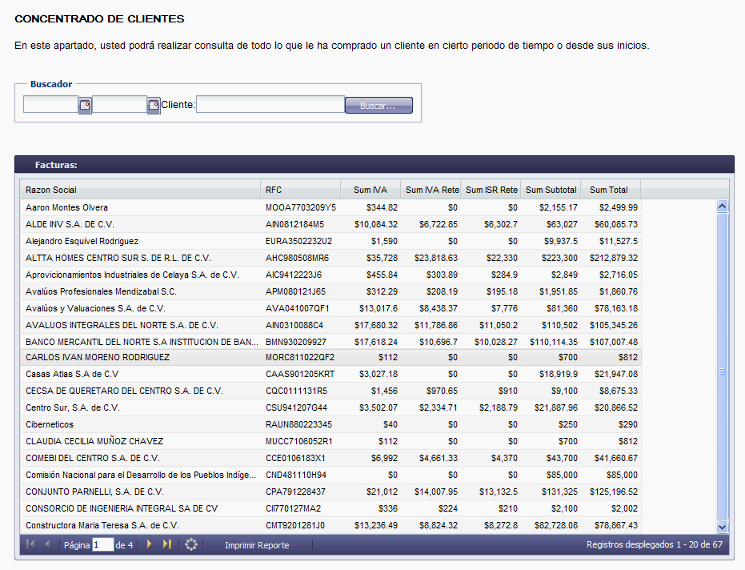Screen dimensions: 745x570
Task: Click RFC cell MOOA7703209Y5
Action: point(301,208)
